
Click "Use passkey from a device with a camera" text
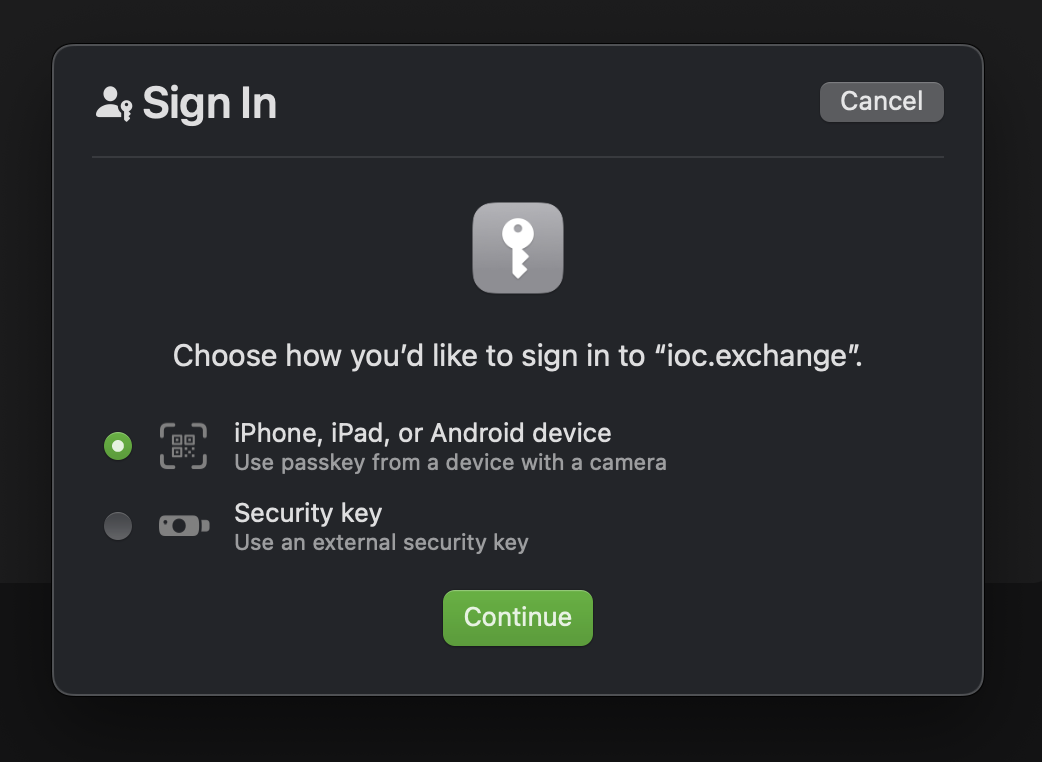click(x=451, y=462)
